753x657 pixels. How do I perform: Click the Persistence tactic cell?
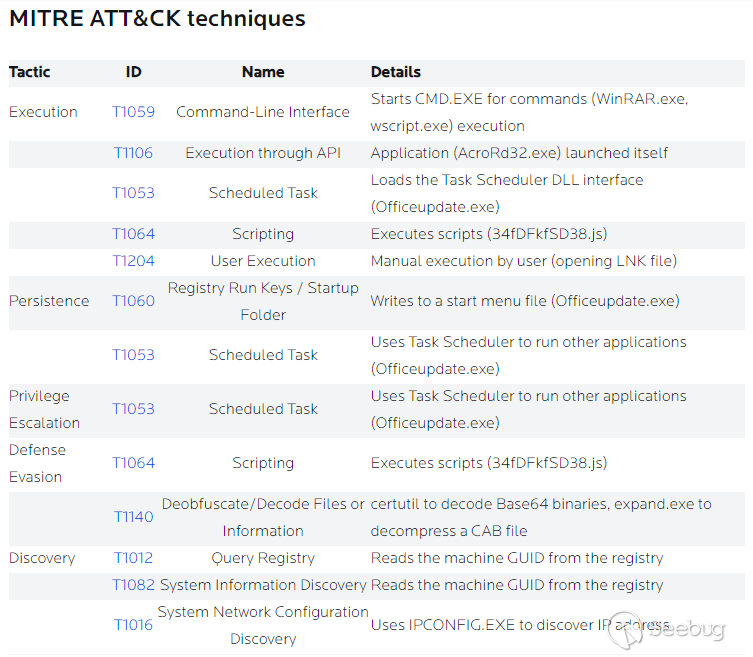point(49,301)
